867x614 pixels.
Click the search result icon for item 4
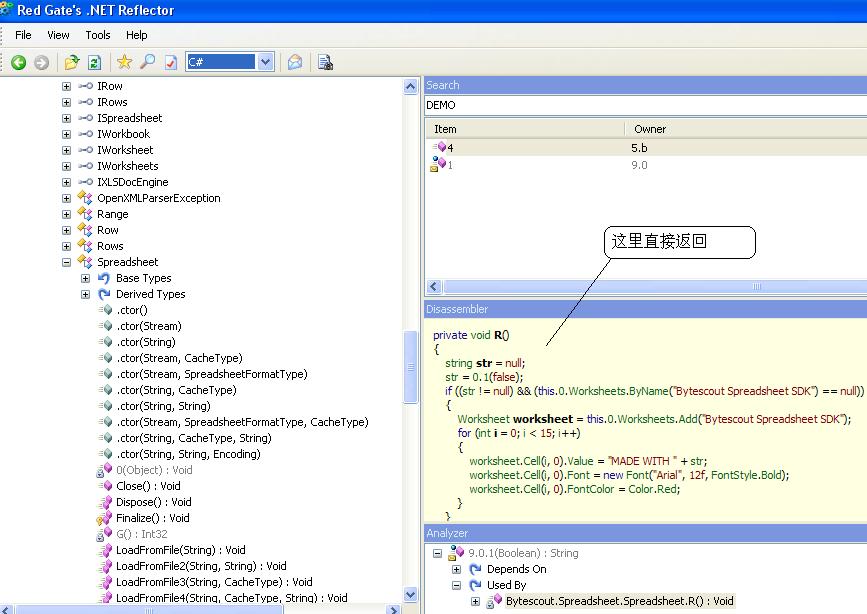[439, 147]
